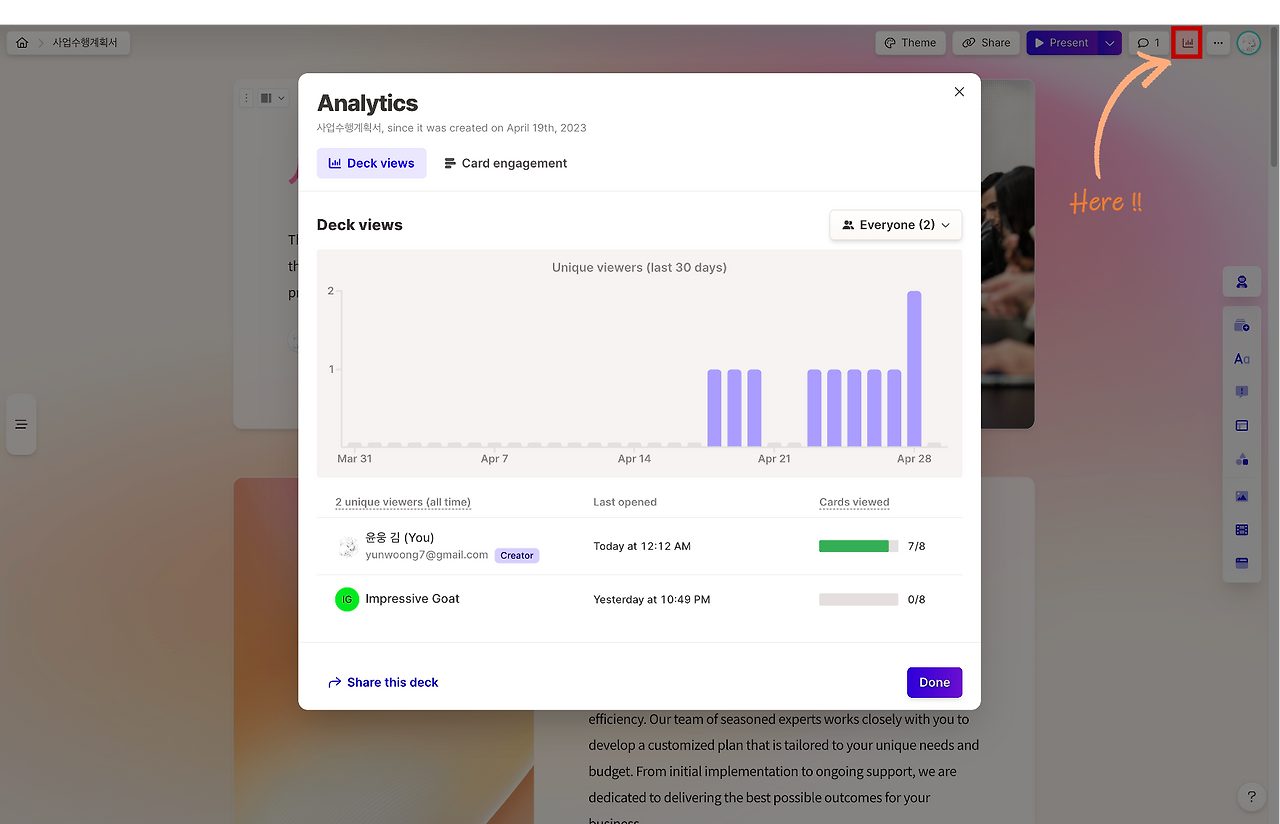1280x824 pixels.
Task: Go to the home icon in the breadcrumb
Action: pos(22,43)
